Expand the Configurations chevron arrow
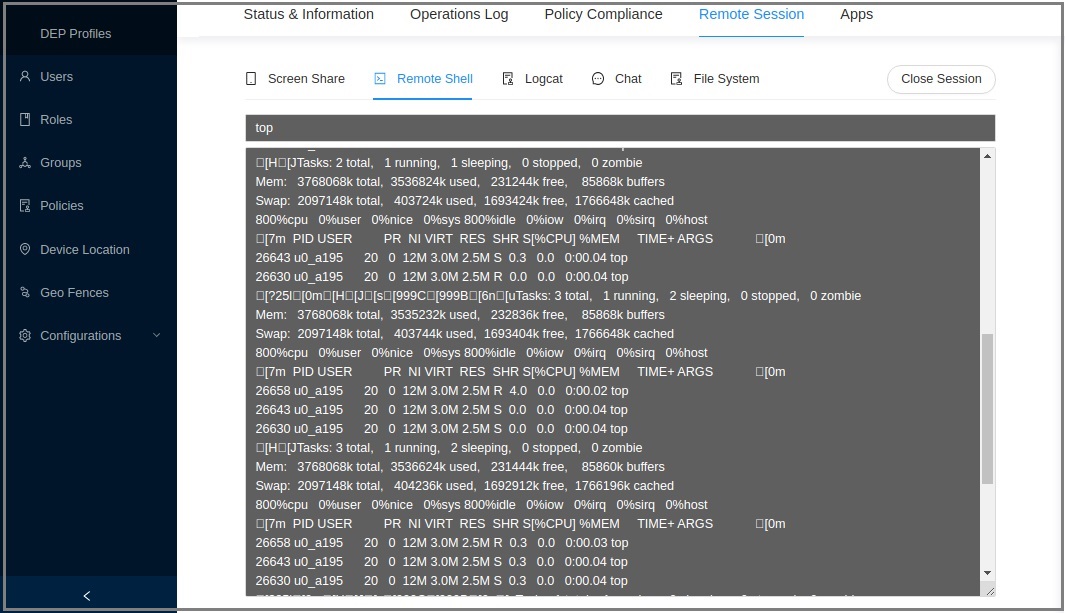 (156, 336)
